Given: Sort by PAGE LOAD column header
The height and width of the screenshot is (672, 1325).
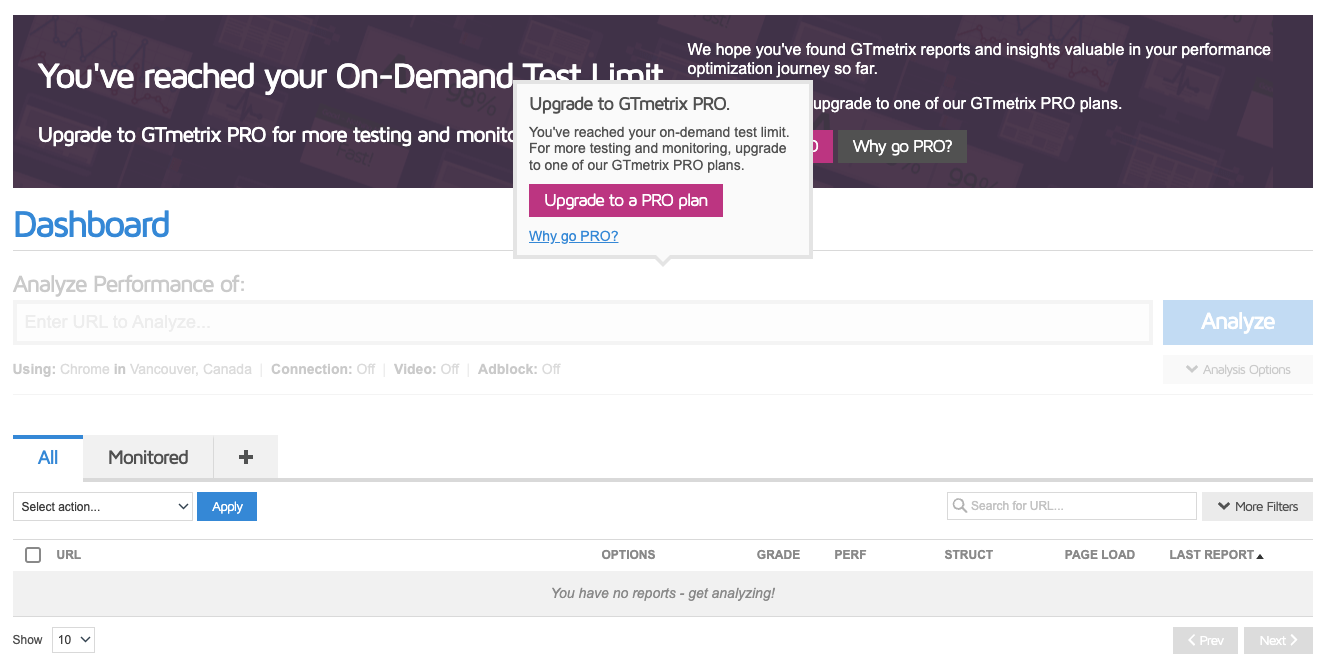Looking at the screenshot, I should 1099,555.
